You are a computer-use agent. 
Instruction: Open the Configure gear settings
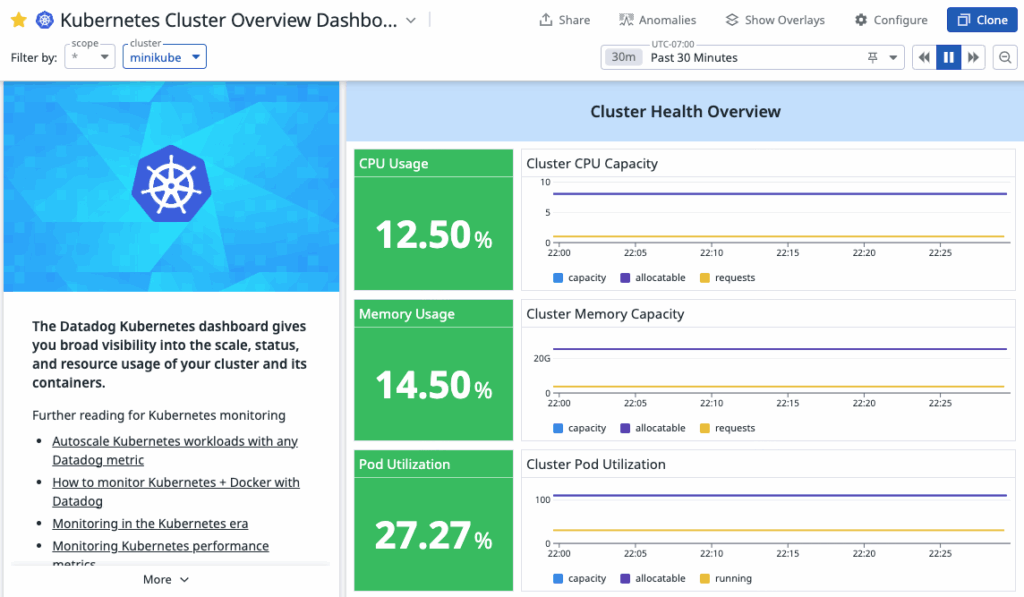point(891,20)
